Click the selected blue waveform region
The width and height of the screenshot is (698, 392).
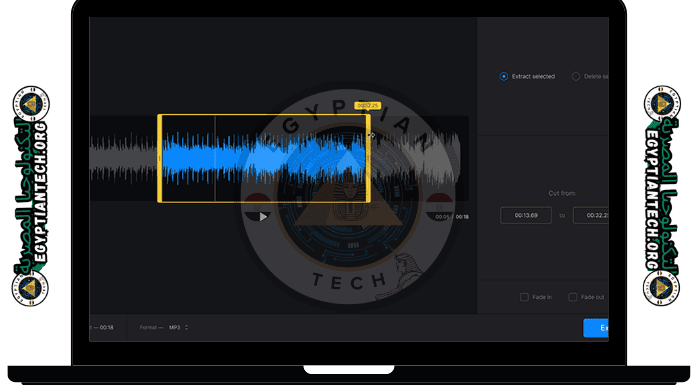click(264, 158)
